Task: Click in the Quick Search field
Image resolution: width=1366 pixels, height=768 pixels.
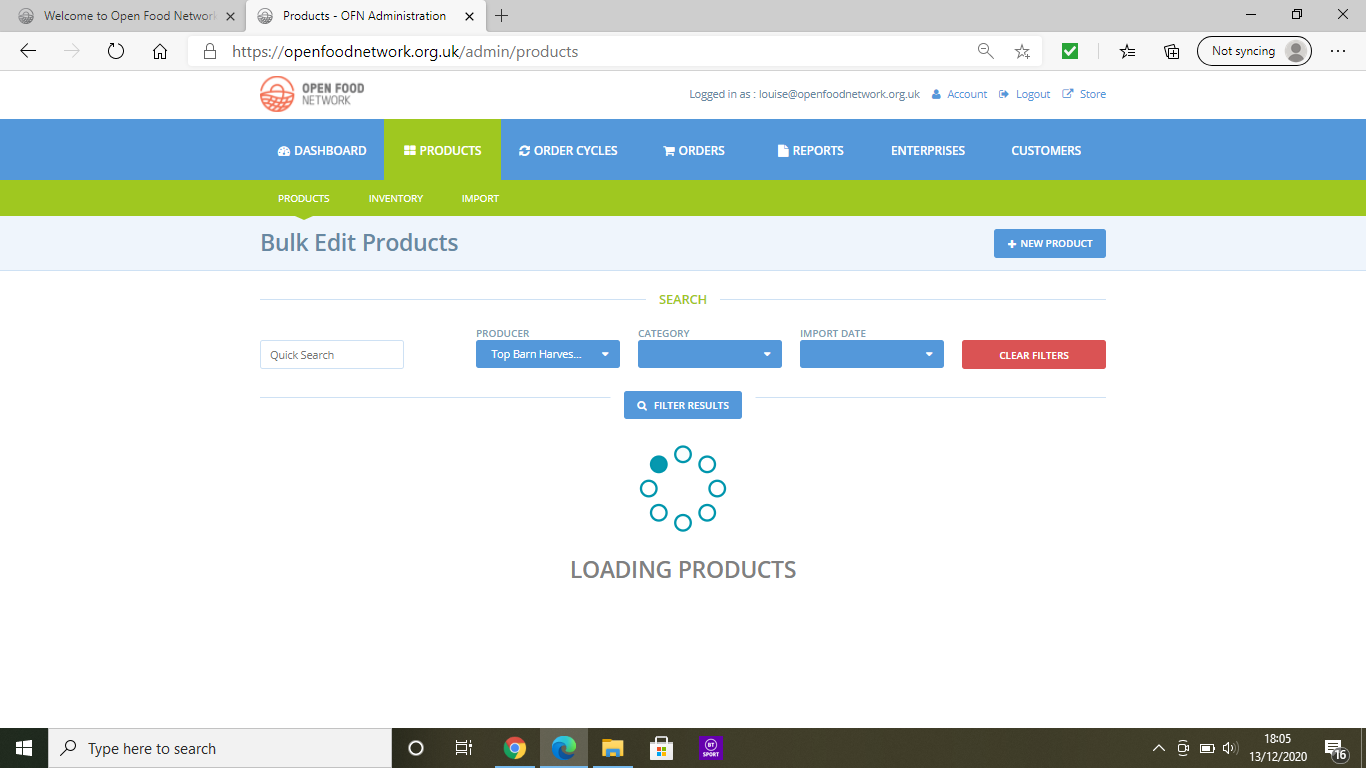Action: [x=332, y=355]
